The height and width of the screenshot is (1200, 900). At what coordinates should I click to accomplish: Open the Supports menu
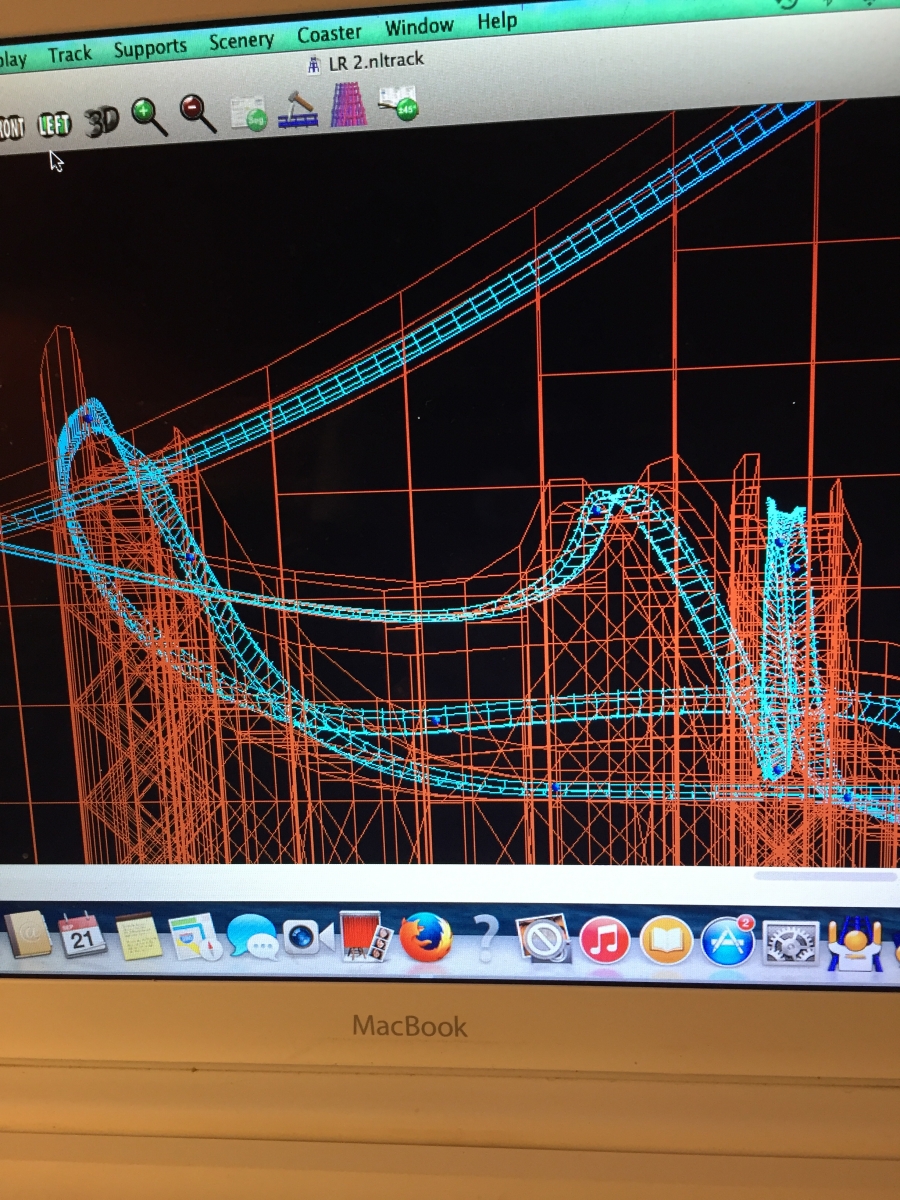point(150,48)
